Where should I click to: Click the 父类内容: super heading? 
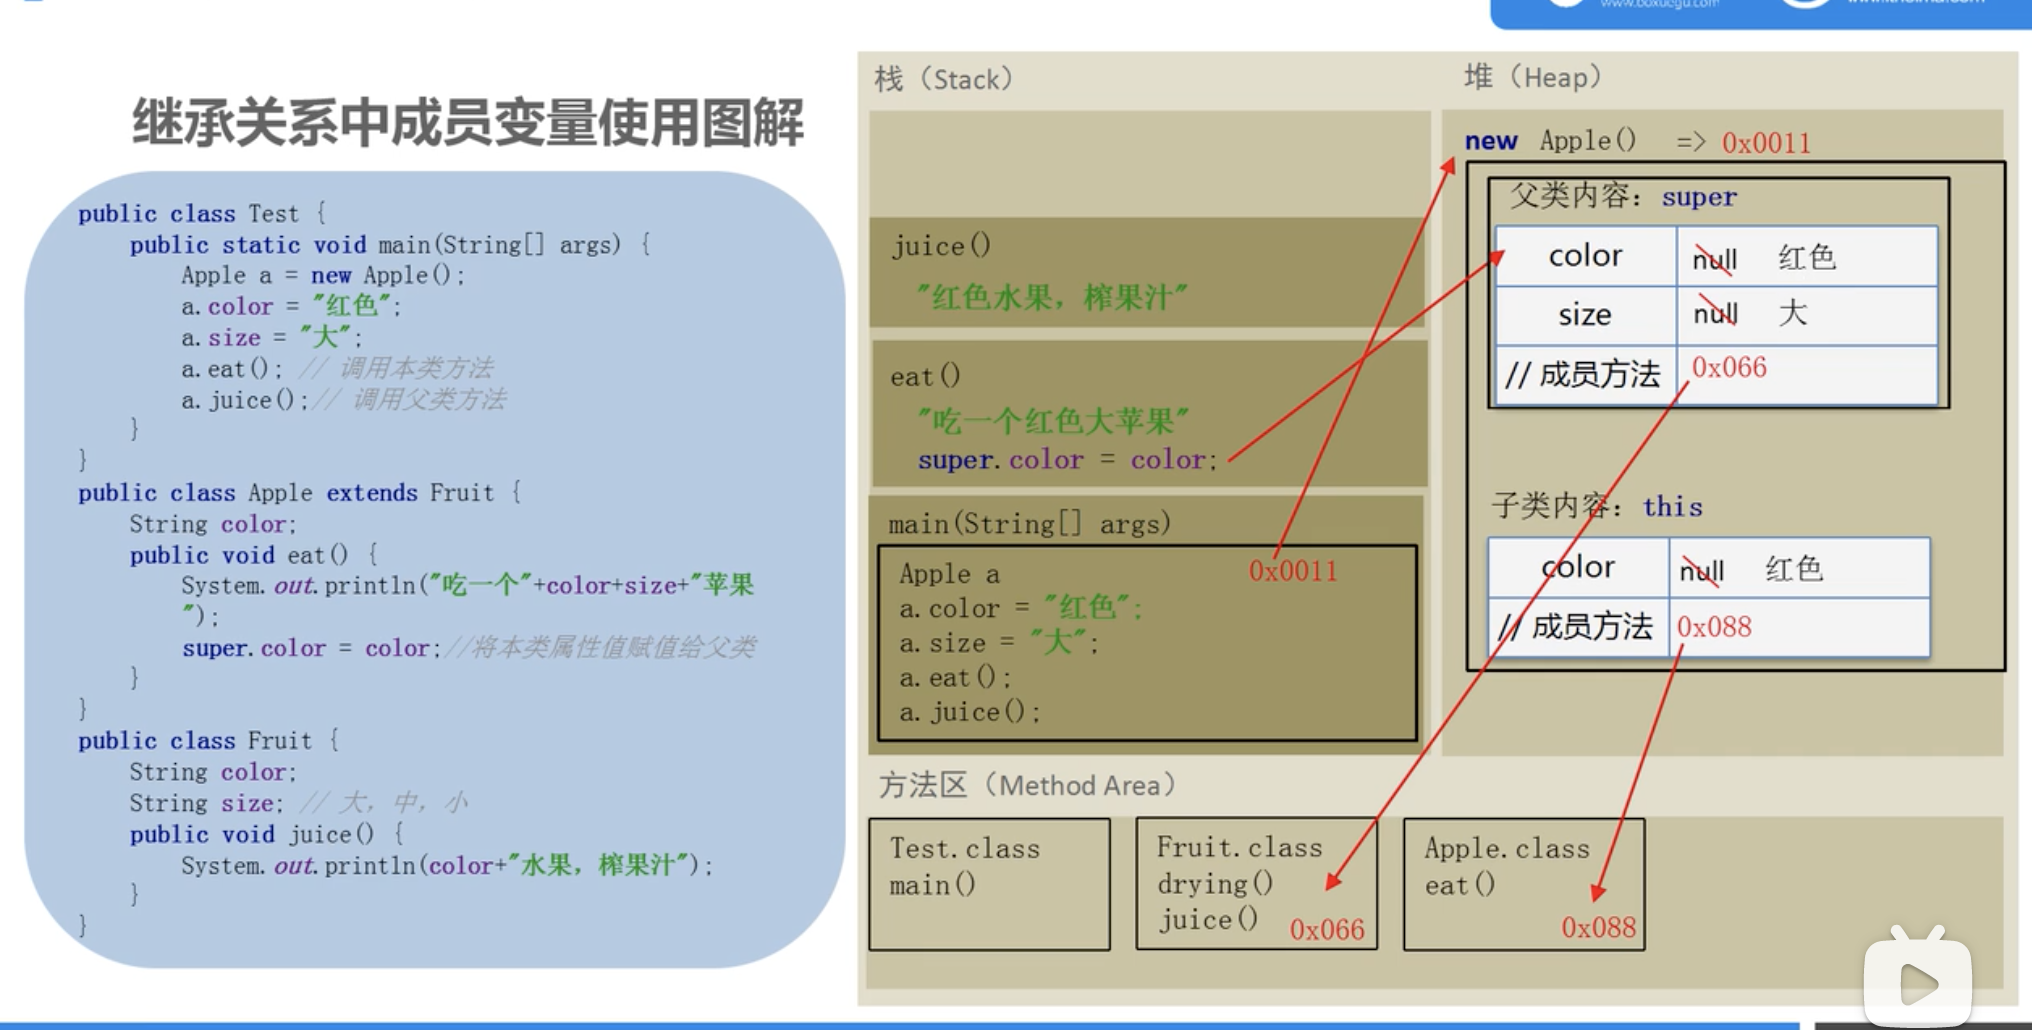1623,196
